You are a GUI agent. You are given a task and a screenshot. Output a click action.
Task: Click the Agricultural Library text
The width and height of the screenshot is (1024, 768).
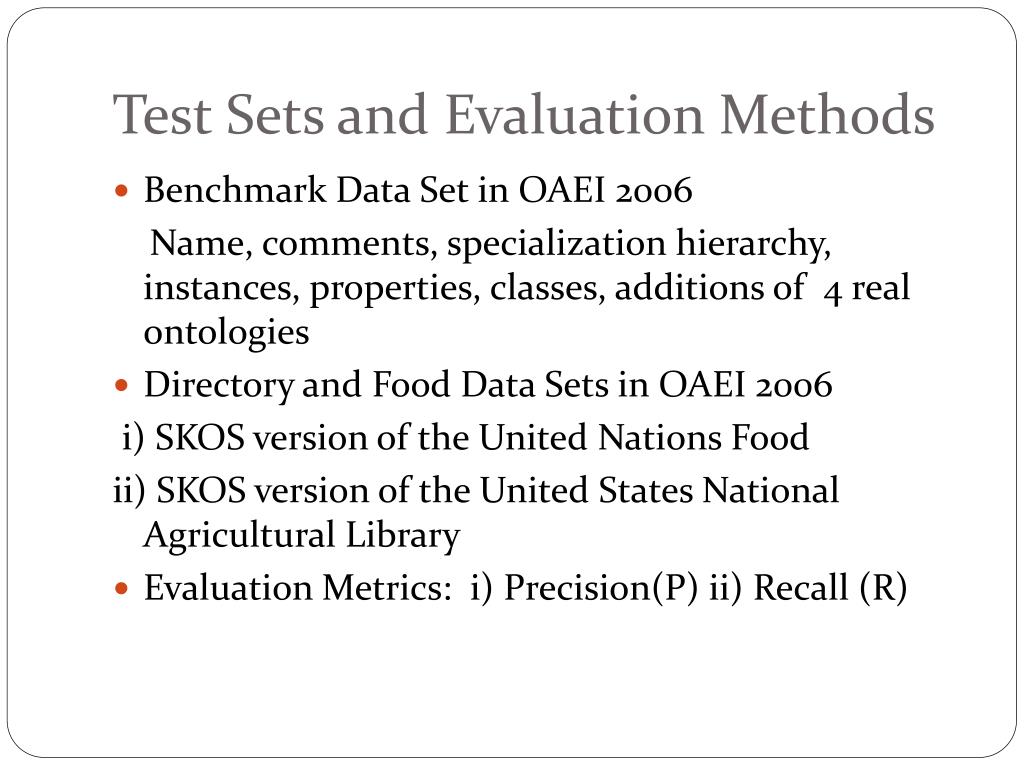302,536
